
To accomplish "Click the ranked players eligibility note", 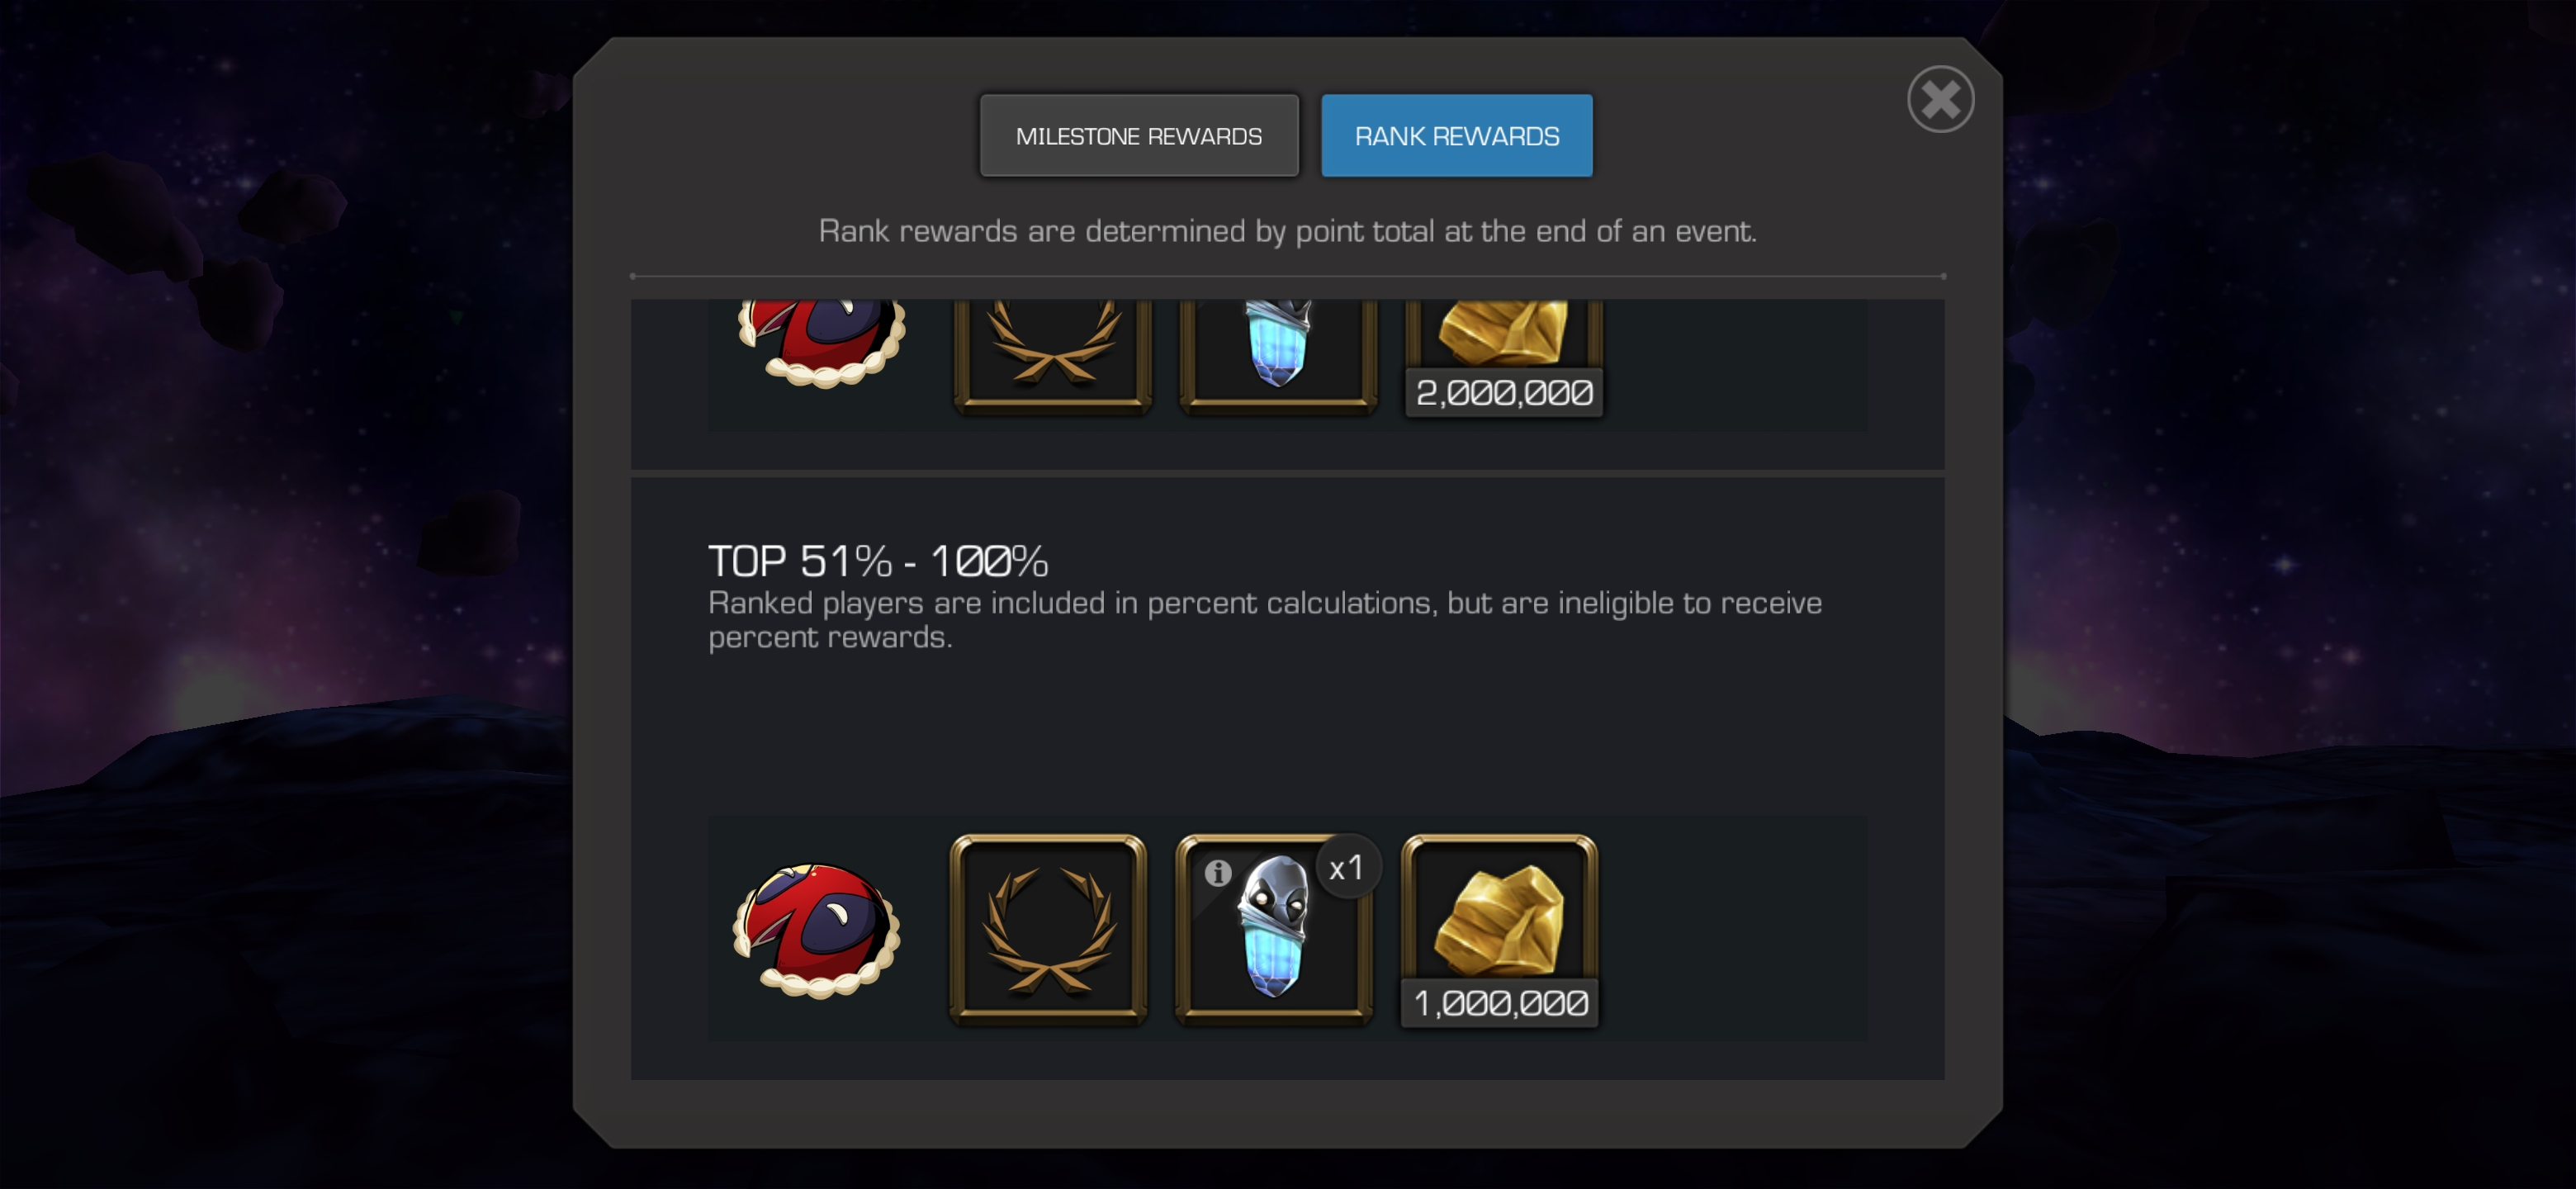I will coord(1265,620).
